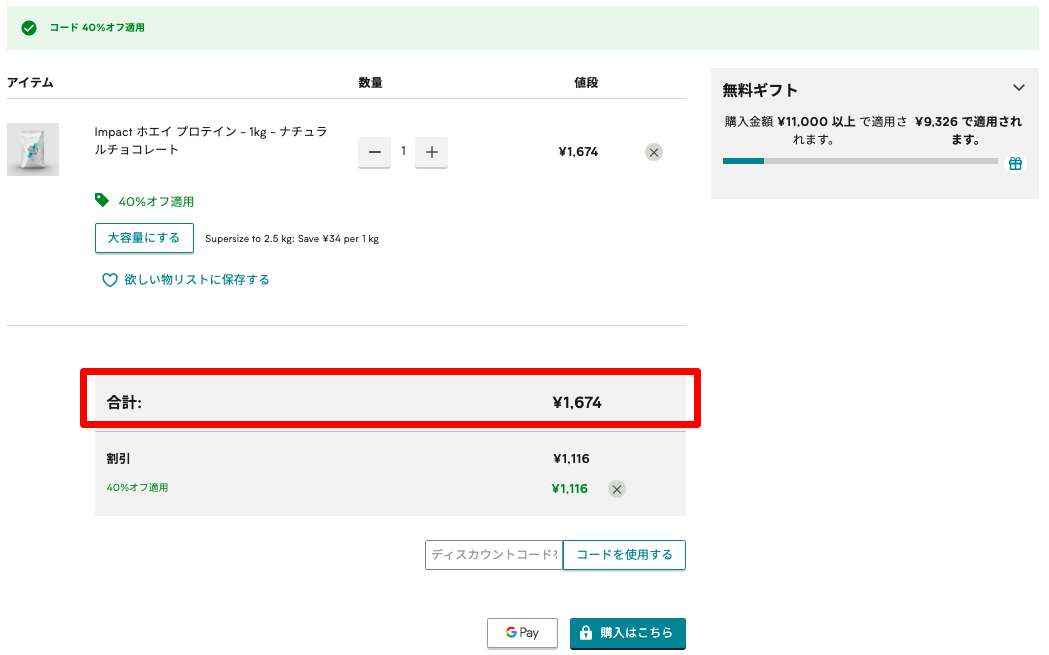Image resolution: width=1049 pixels, height=655 pixels.
Task: Click the gift box icon
Action: pyautogui.click(x=1015, y=163)
